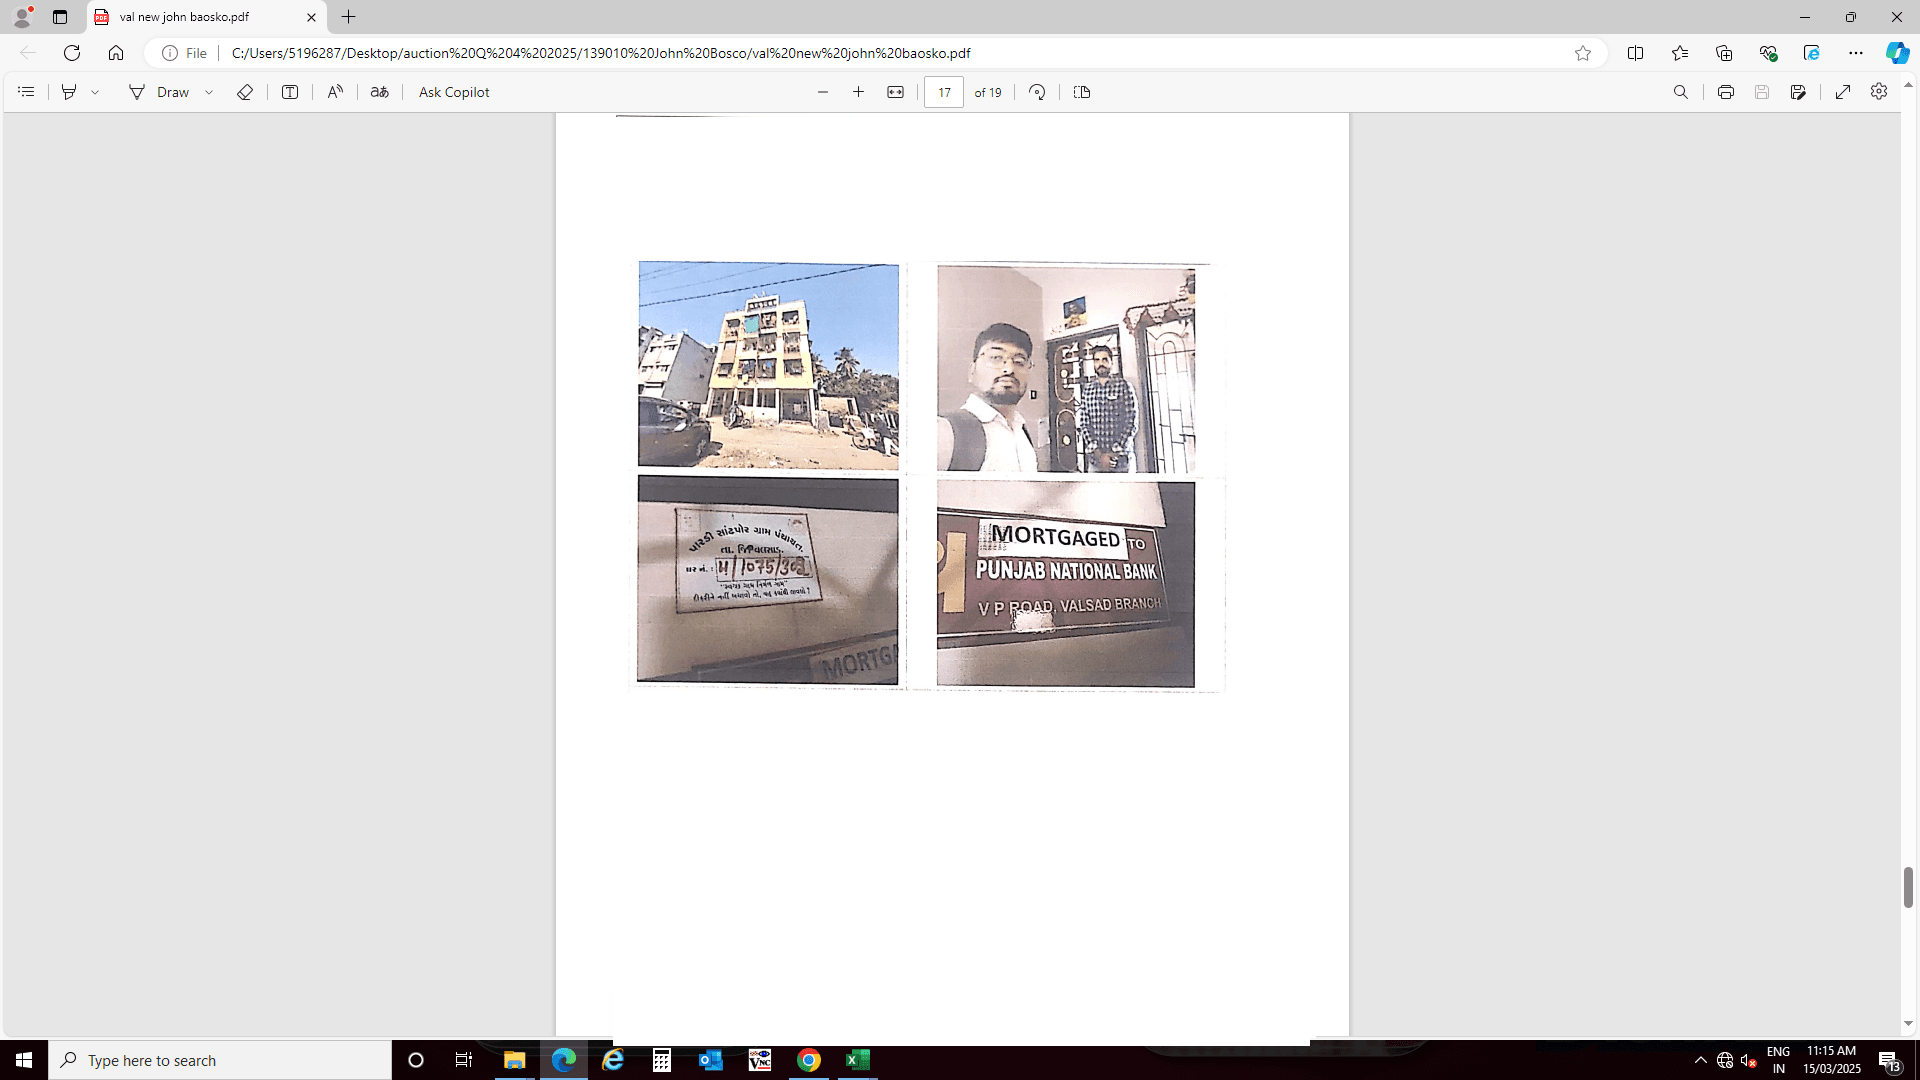Select the Highlight tool
Screen dimensions: 1920x1080
point(69,92)
